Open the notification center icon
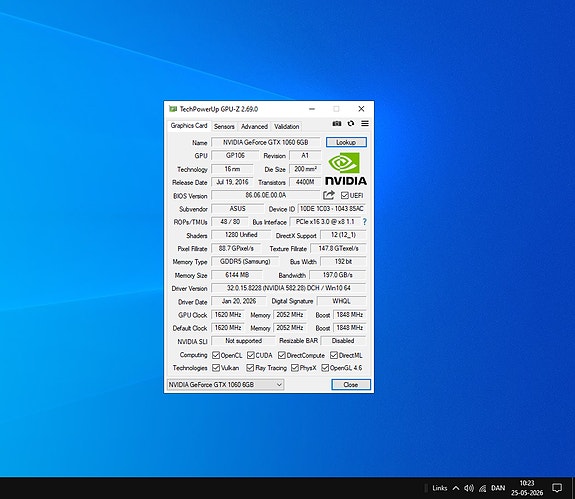The height and width of the screenshot is (499, 575). click(557, 488)
